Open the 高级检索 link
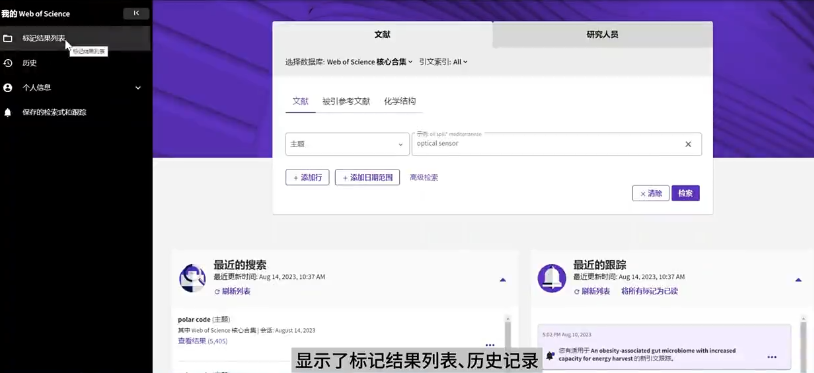The height and width of the screenshot is (373, 814). (x=424, y=177)
